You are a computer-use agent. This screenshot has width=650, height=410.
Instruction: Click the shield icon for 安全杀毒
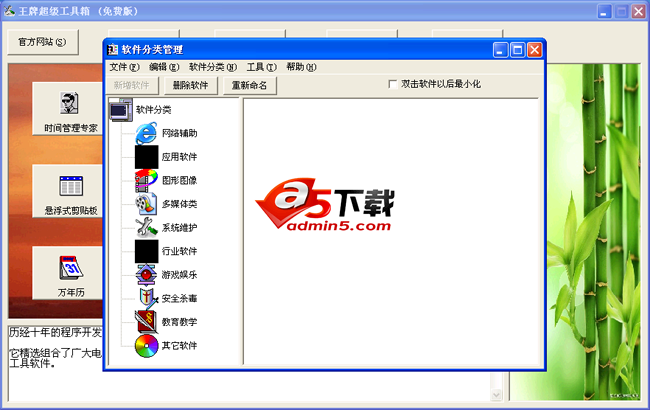click(x=148, y=298)
